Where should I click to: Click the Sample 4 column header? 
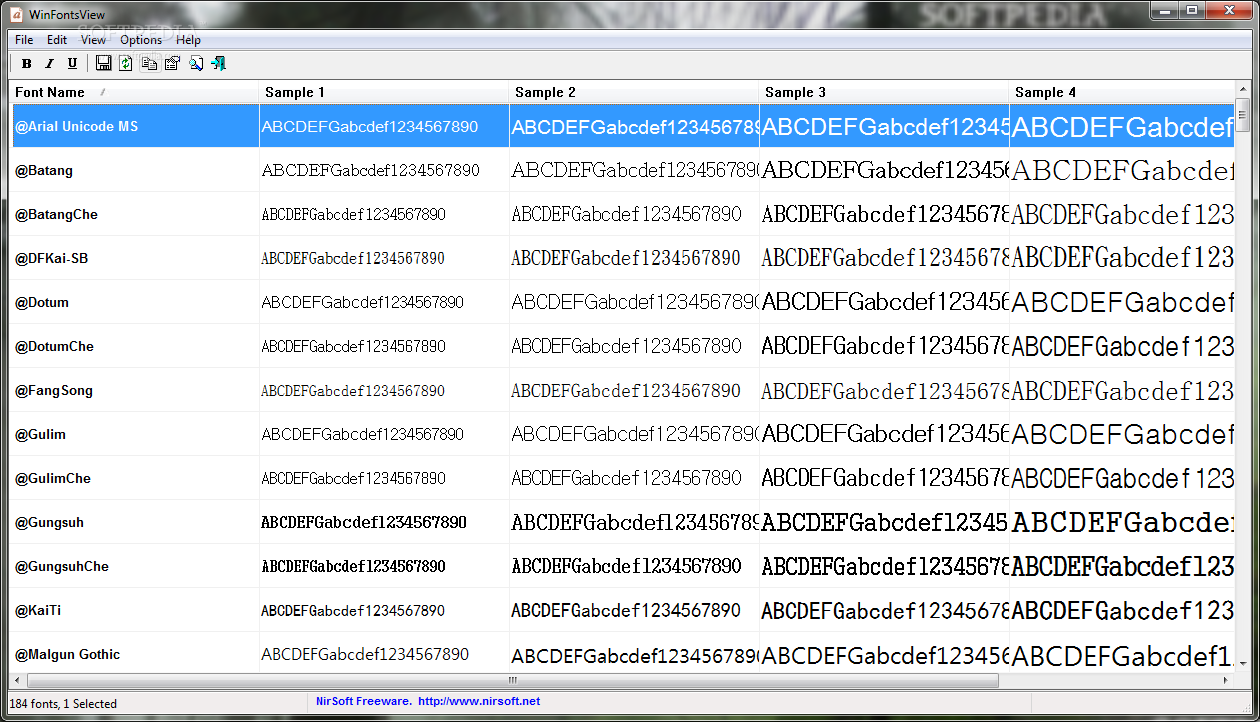pyautogui.click(x=1121, y=92)
